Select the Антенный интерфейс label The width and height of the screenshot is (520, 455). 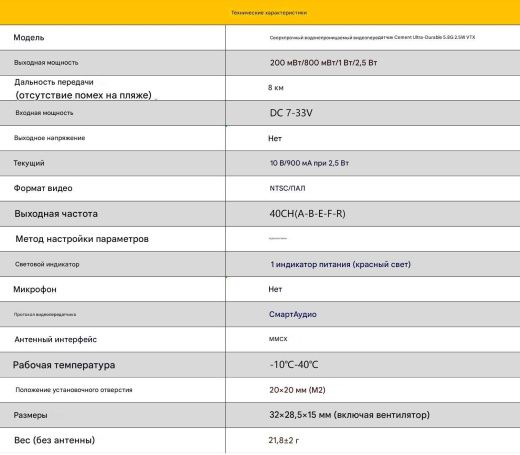tap(55, 339)
